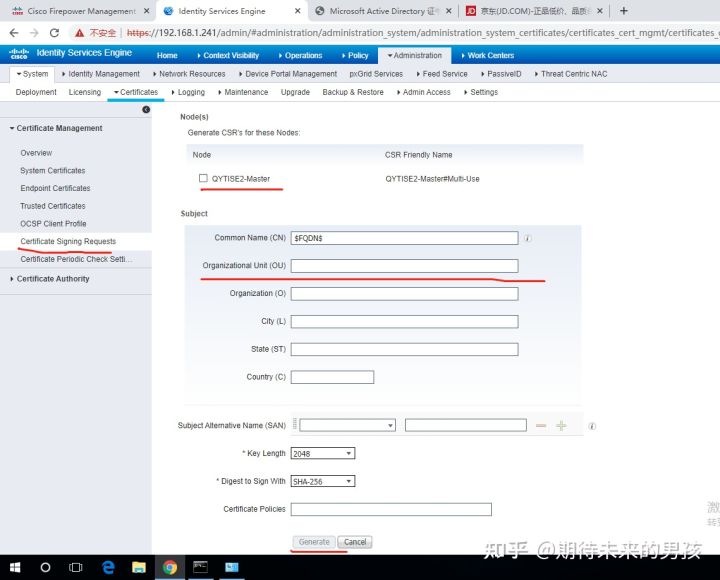Image resolution: width=720 pixels, height=580 pixels.
Task: Click the not-secure warning icon in address bar
Action: (79, 33)
